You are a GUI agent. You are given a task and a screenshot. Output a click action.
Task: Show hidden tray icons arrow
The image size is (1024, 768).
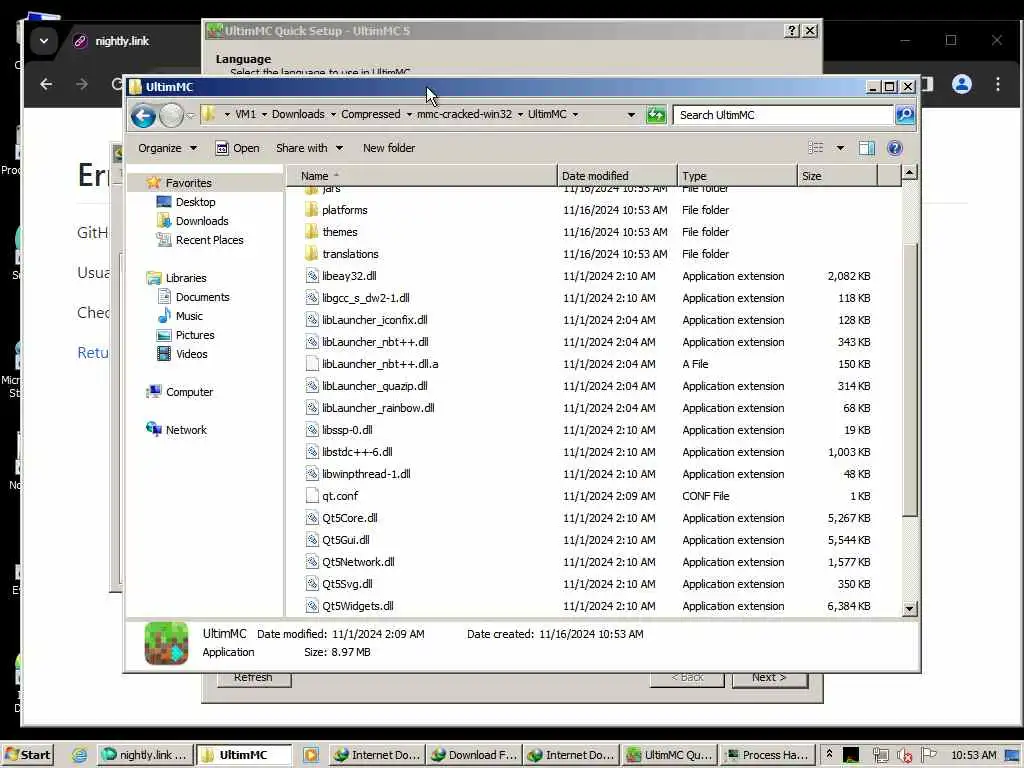click(829, 754)
